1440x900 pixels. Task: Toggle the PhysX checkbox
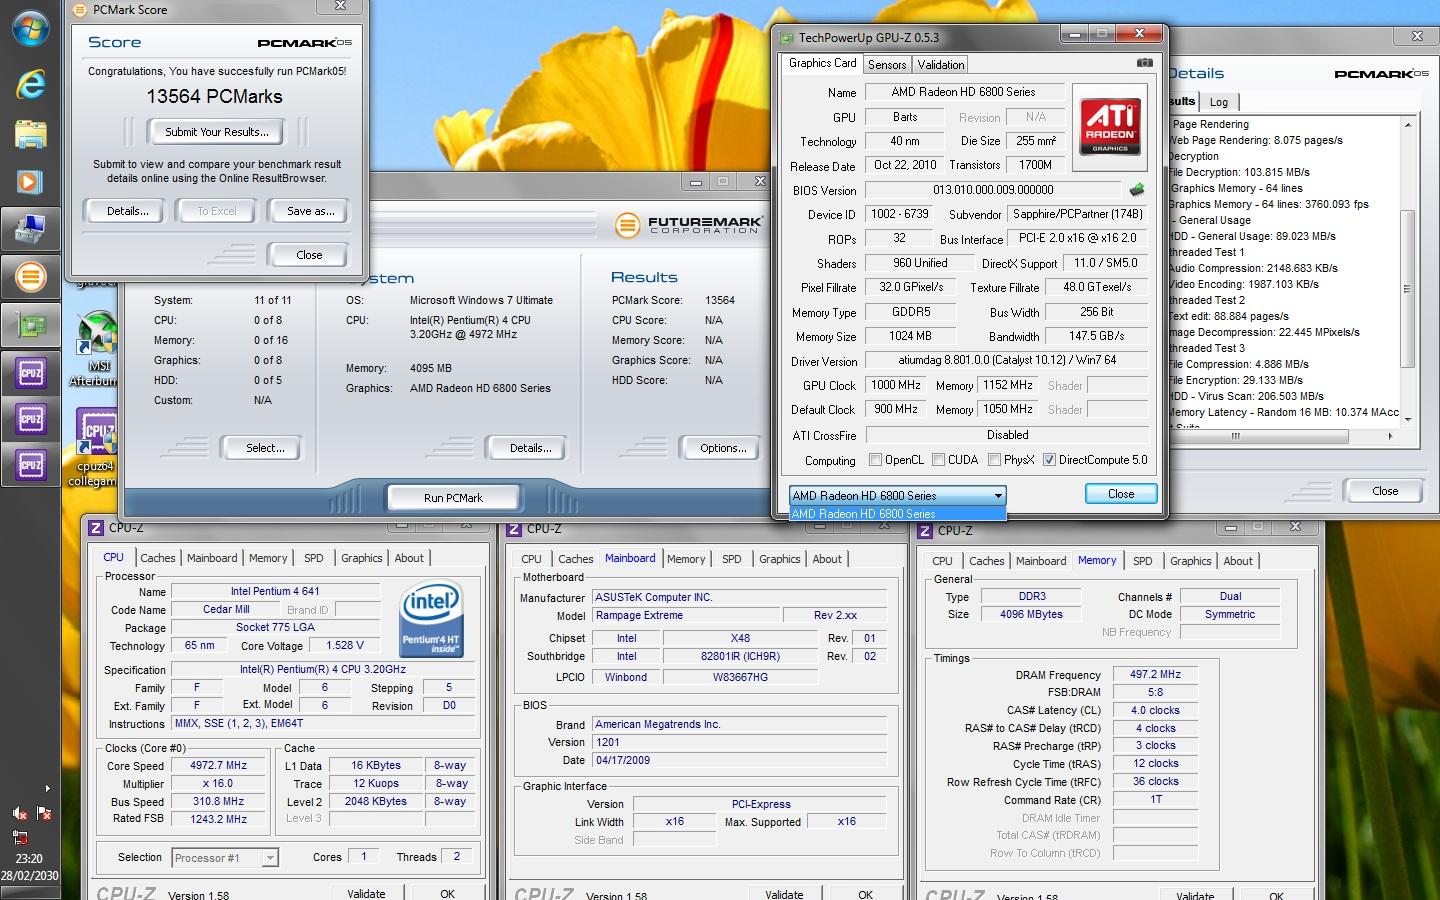(994, 460)
